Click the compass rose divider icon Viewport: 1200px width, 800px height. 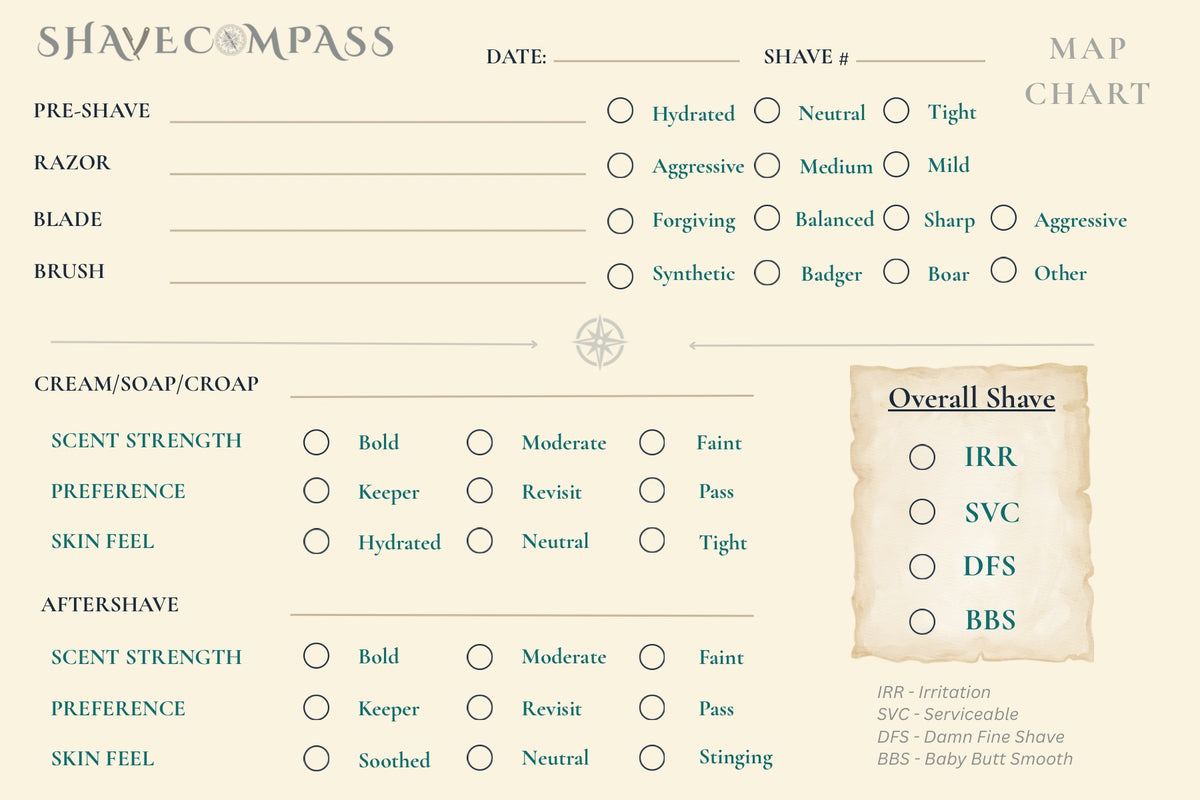pyautogui.click(x=600, y=342)
